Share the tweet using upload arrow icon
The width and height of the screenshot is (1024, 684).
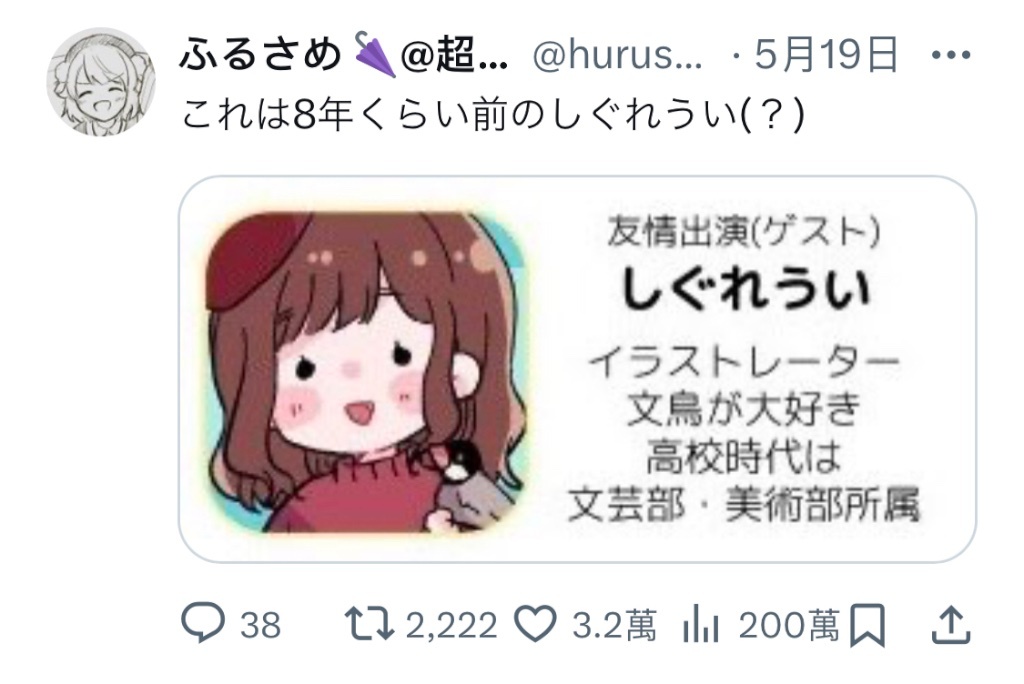[950, 625]
